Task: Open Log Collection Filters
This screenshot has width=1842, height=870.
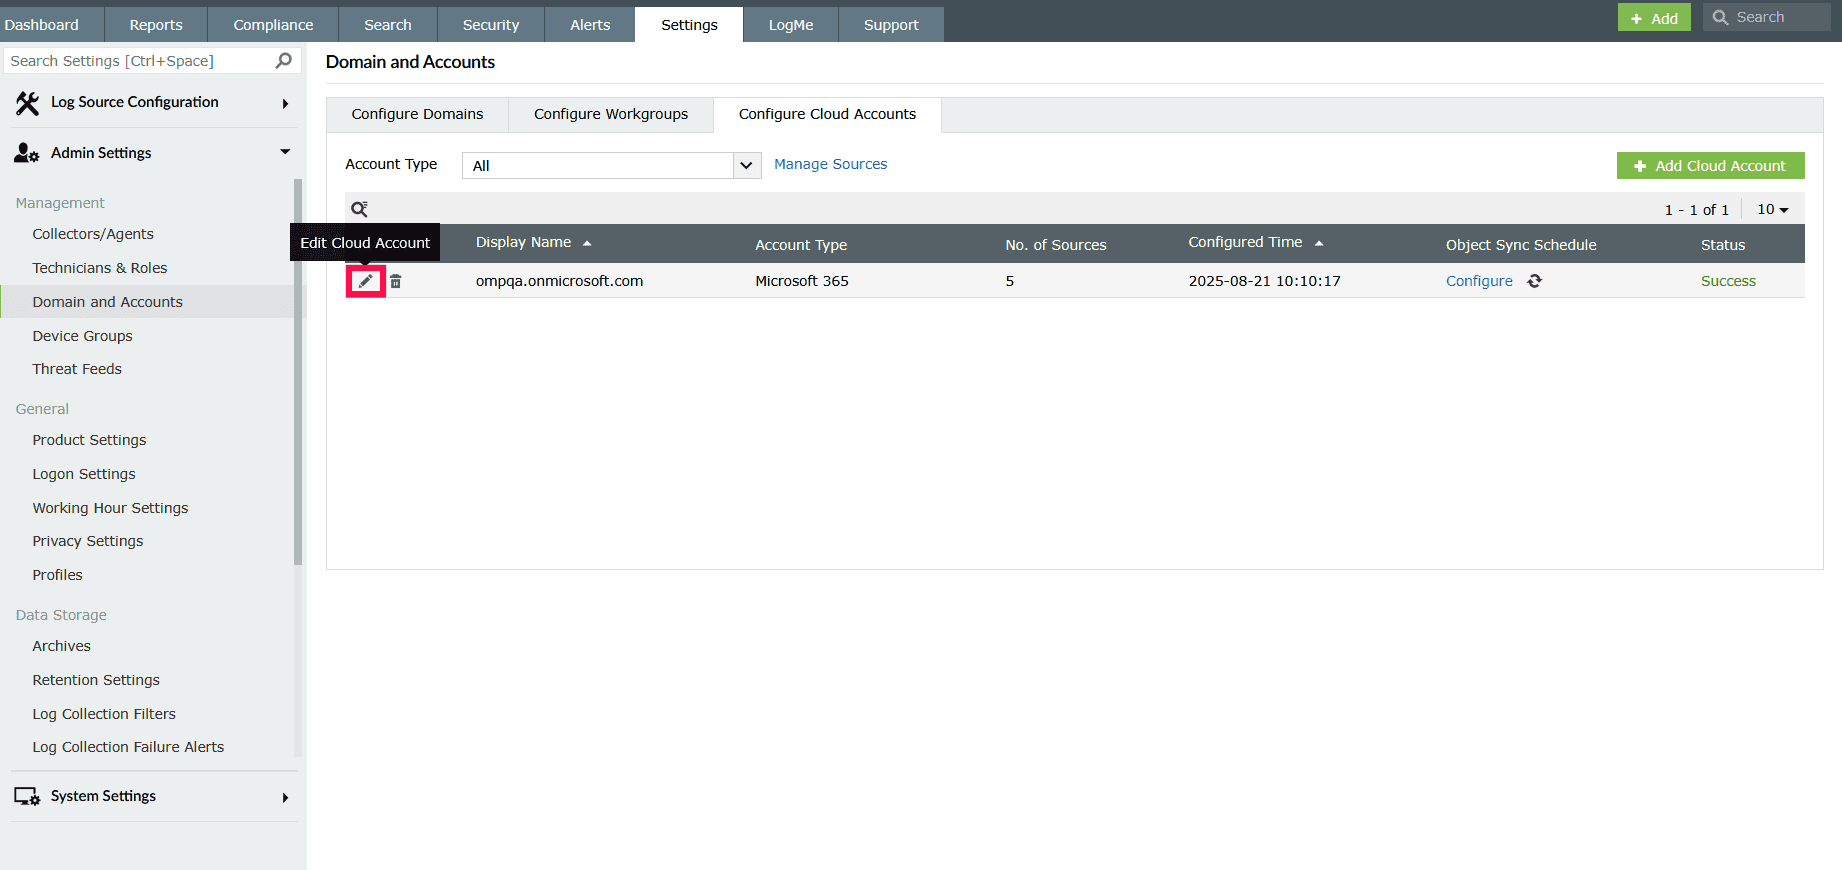Action: 104,714
